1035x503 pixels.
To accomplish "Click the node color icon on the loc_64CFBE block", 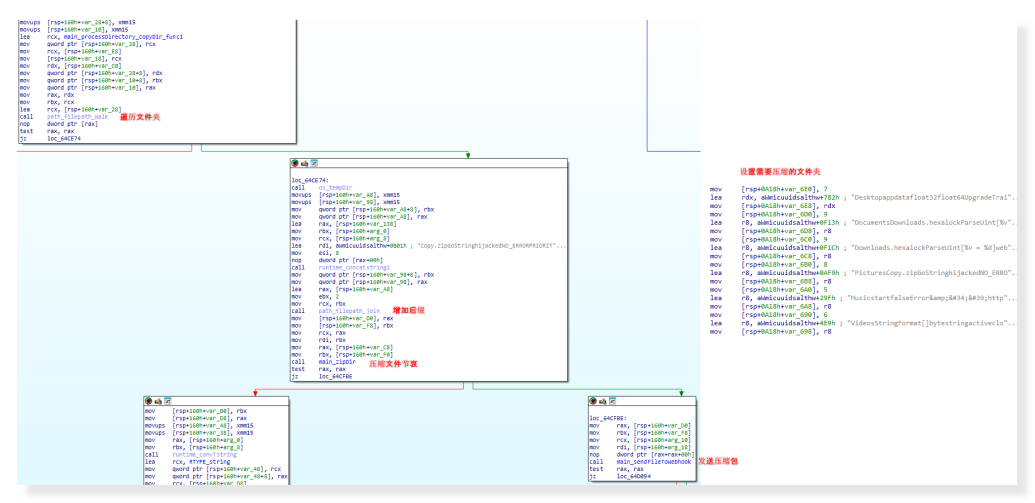I will (x=594, y=400).
